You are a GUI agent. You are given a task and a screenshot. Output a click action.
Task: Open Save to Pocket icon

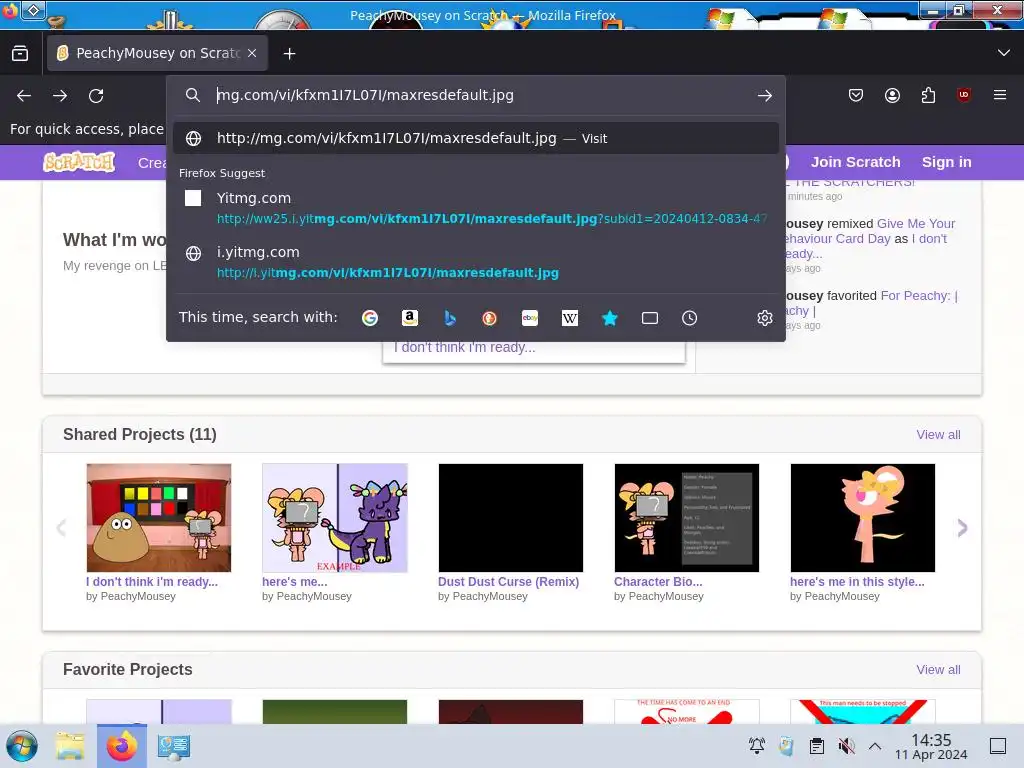pyautogui.click(x=856, y=95)
